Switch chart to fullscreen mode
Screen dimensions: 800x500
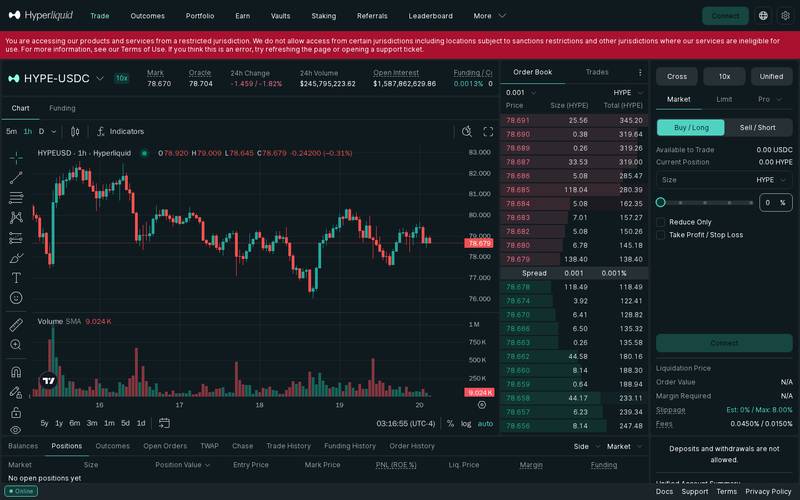click(x=488, y=132)
